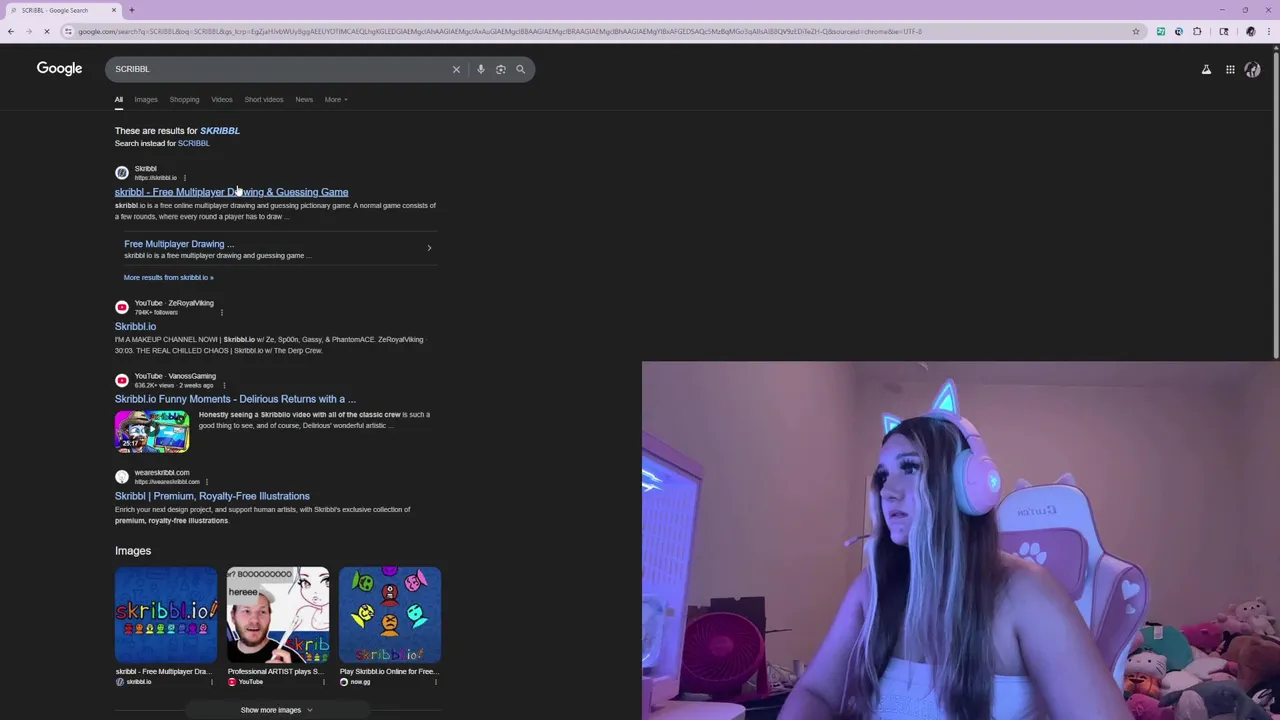Open the Free Multiplayer Drawing sitelink
Image resolution: width=1280 pixels, height=720 pixels.
pos(179,244)
